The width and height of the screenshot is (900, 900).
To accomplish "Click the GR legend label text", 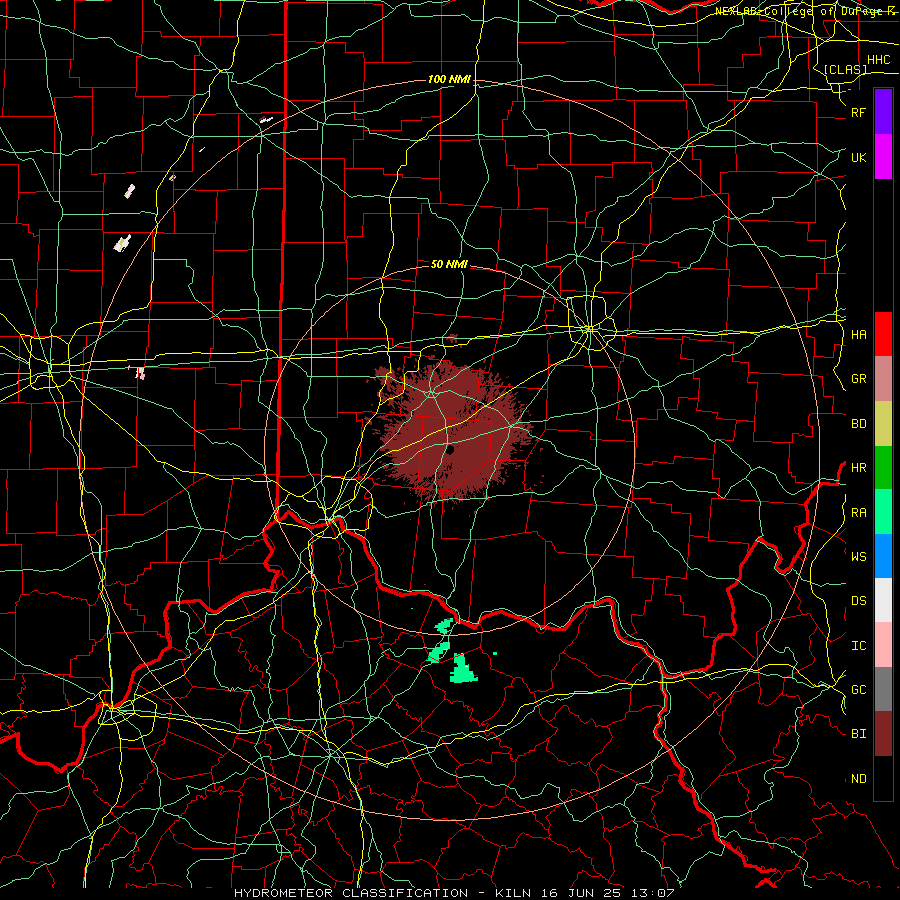I will tap(859, 379).
